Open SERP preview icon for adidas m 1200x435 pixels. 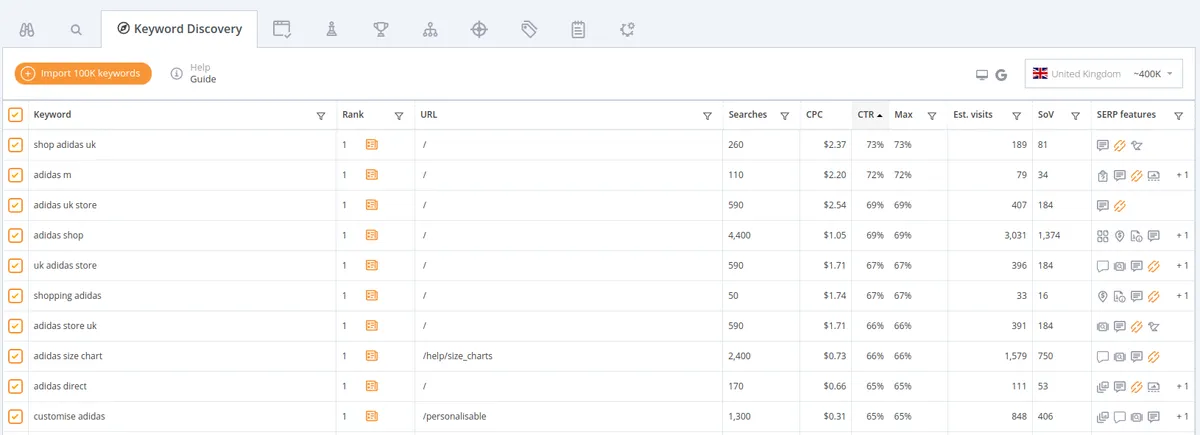coord(372,175)
